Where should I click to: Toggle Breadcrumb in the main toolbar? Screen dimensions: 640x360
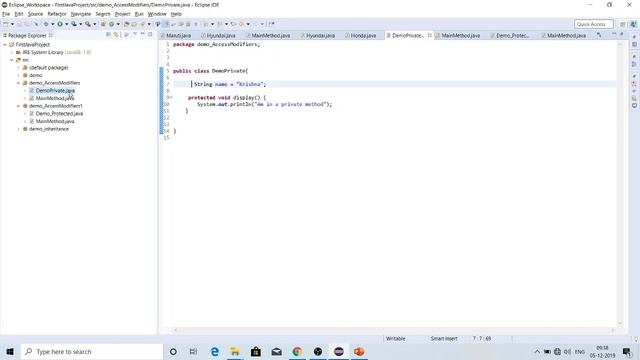pyautogui.click(x=158, y=24)
